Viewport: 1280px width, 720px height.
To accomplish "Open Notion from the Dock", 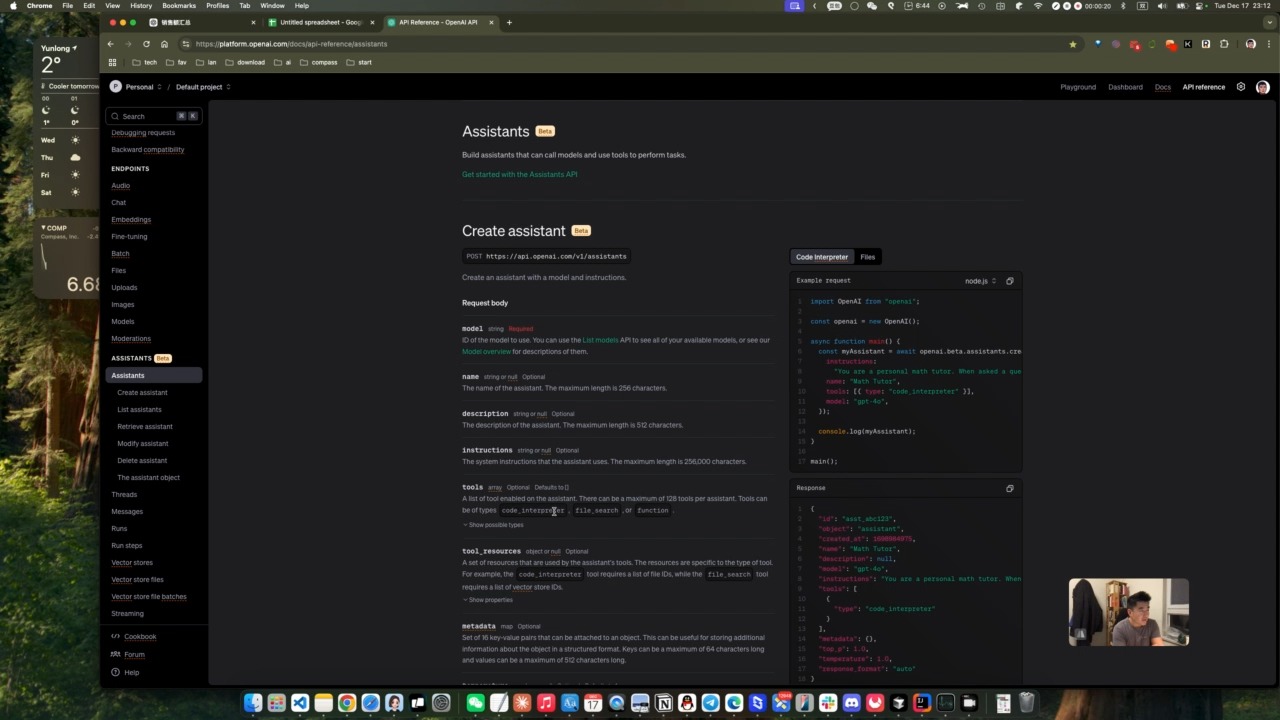I will pos(664,703).
